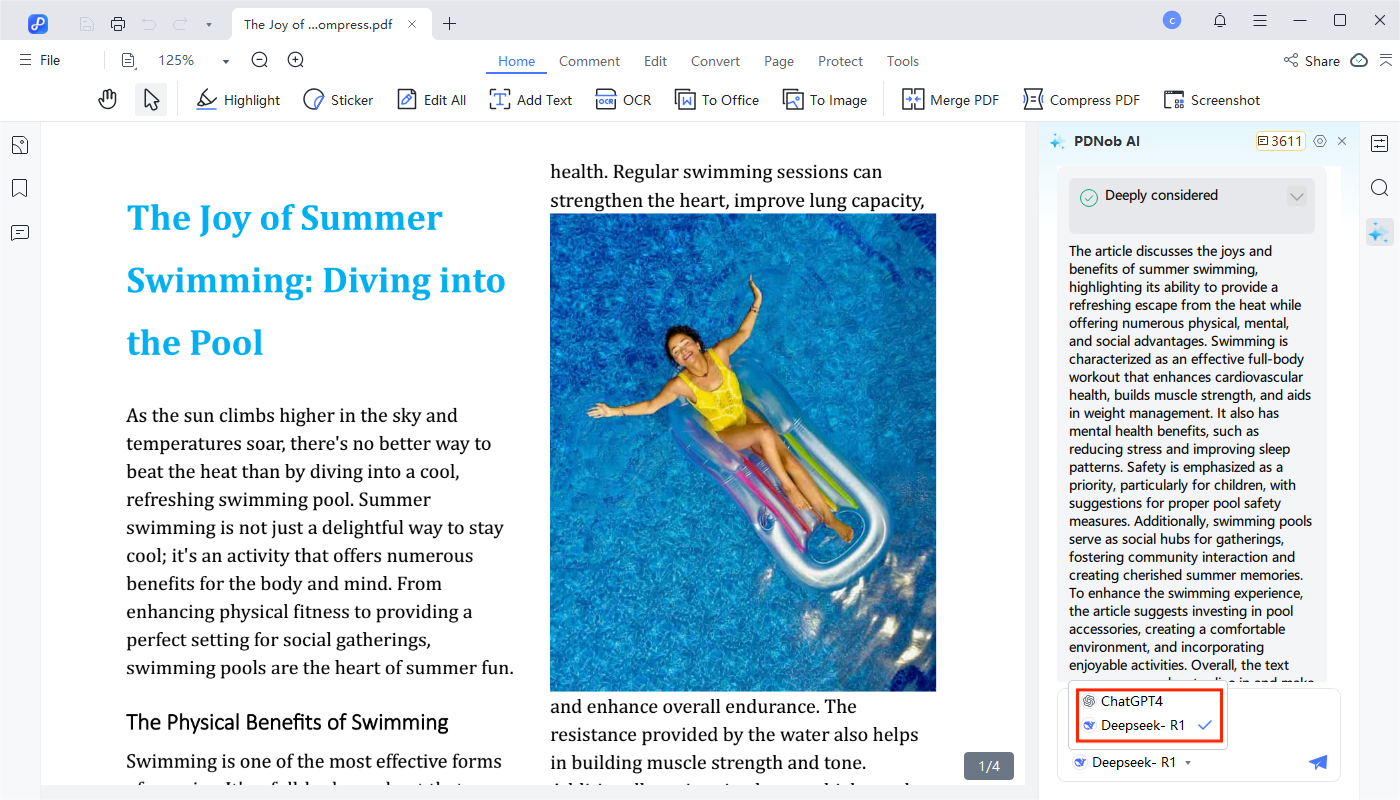Open the Screenshot tool
Image resolution: width=1400 pixels, height=800 pixels.
coord(1211,99)
